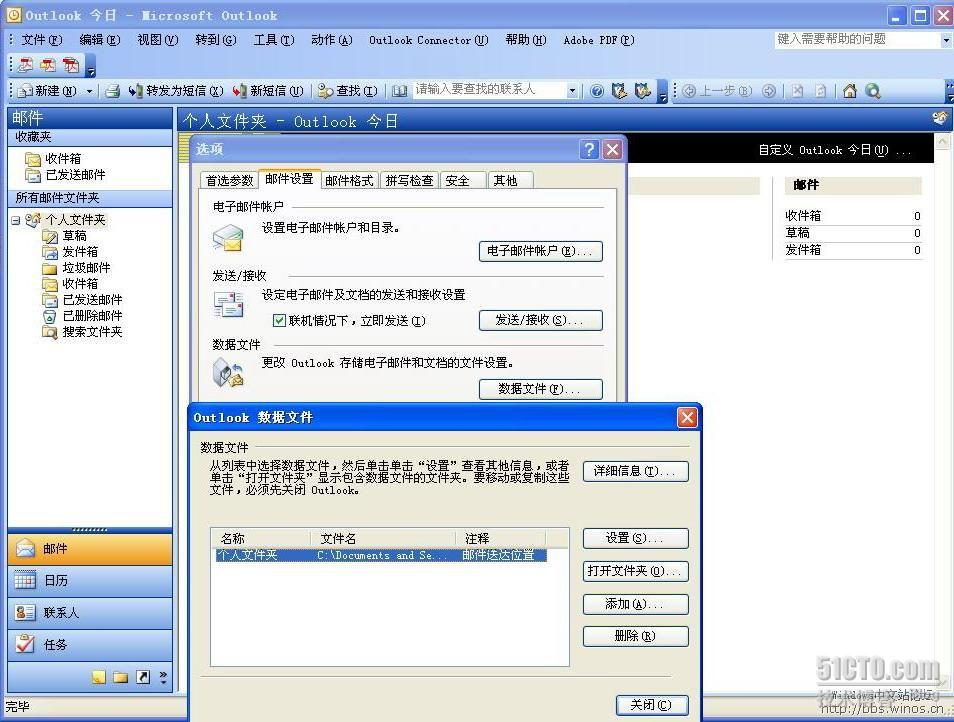Open the Outlook Connector menu

pyautogui.click(x=428, y=40)
